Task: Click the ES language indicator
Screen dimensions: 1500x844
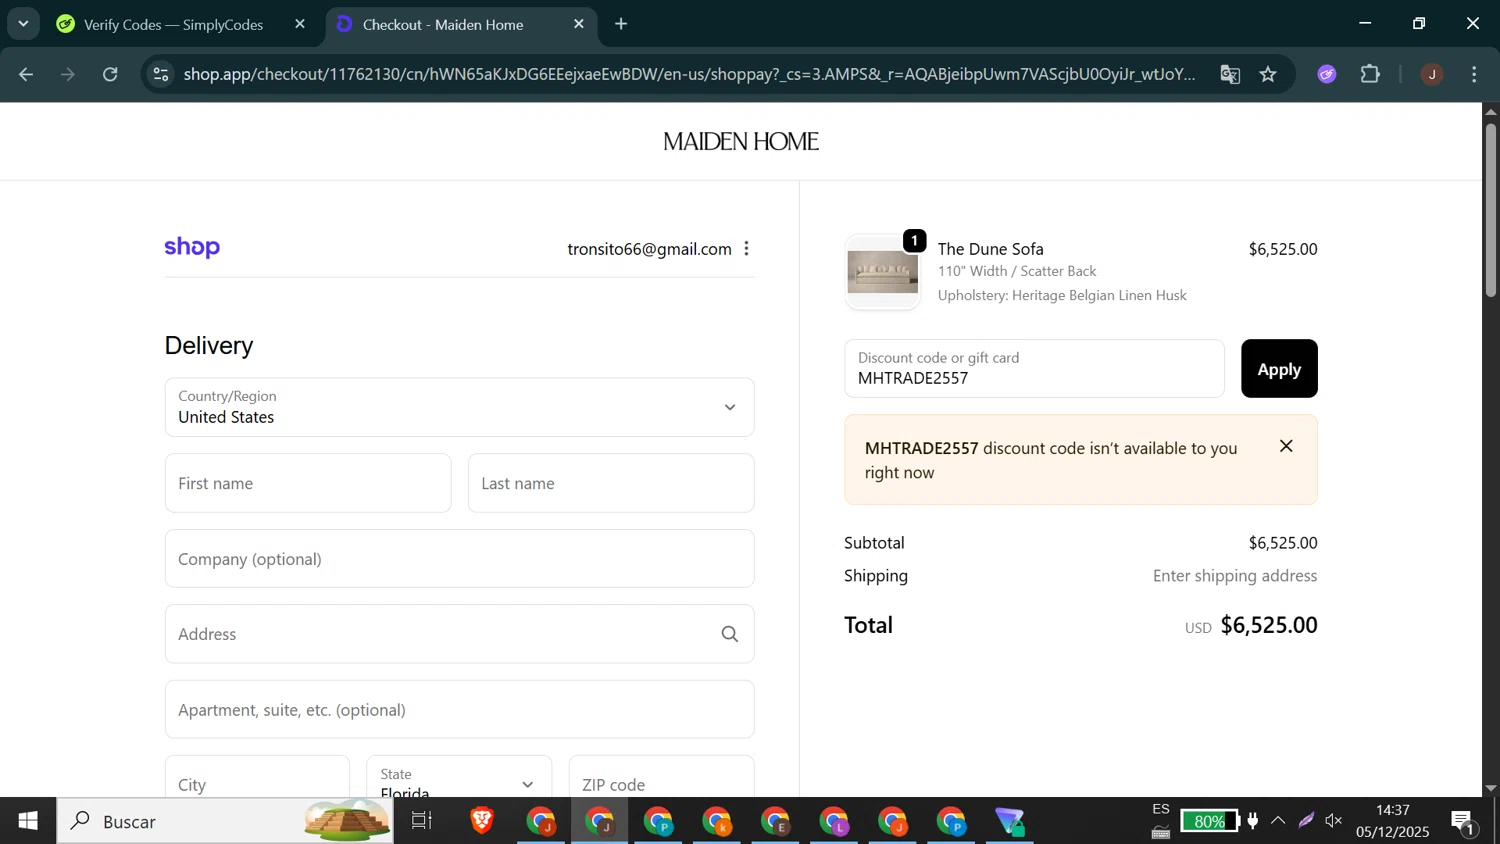Action: click(x=1160, y=809)
